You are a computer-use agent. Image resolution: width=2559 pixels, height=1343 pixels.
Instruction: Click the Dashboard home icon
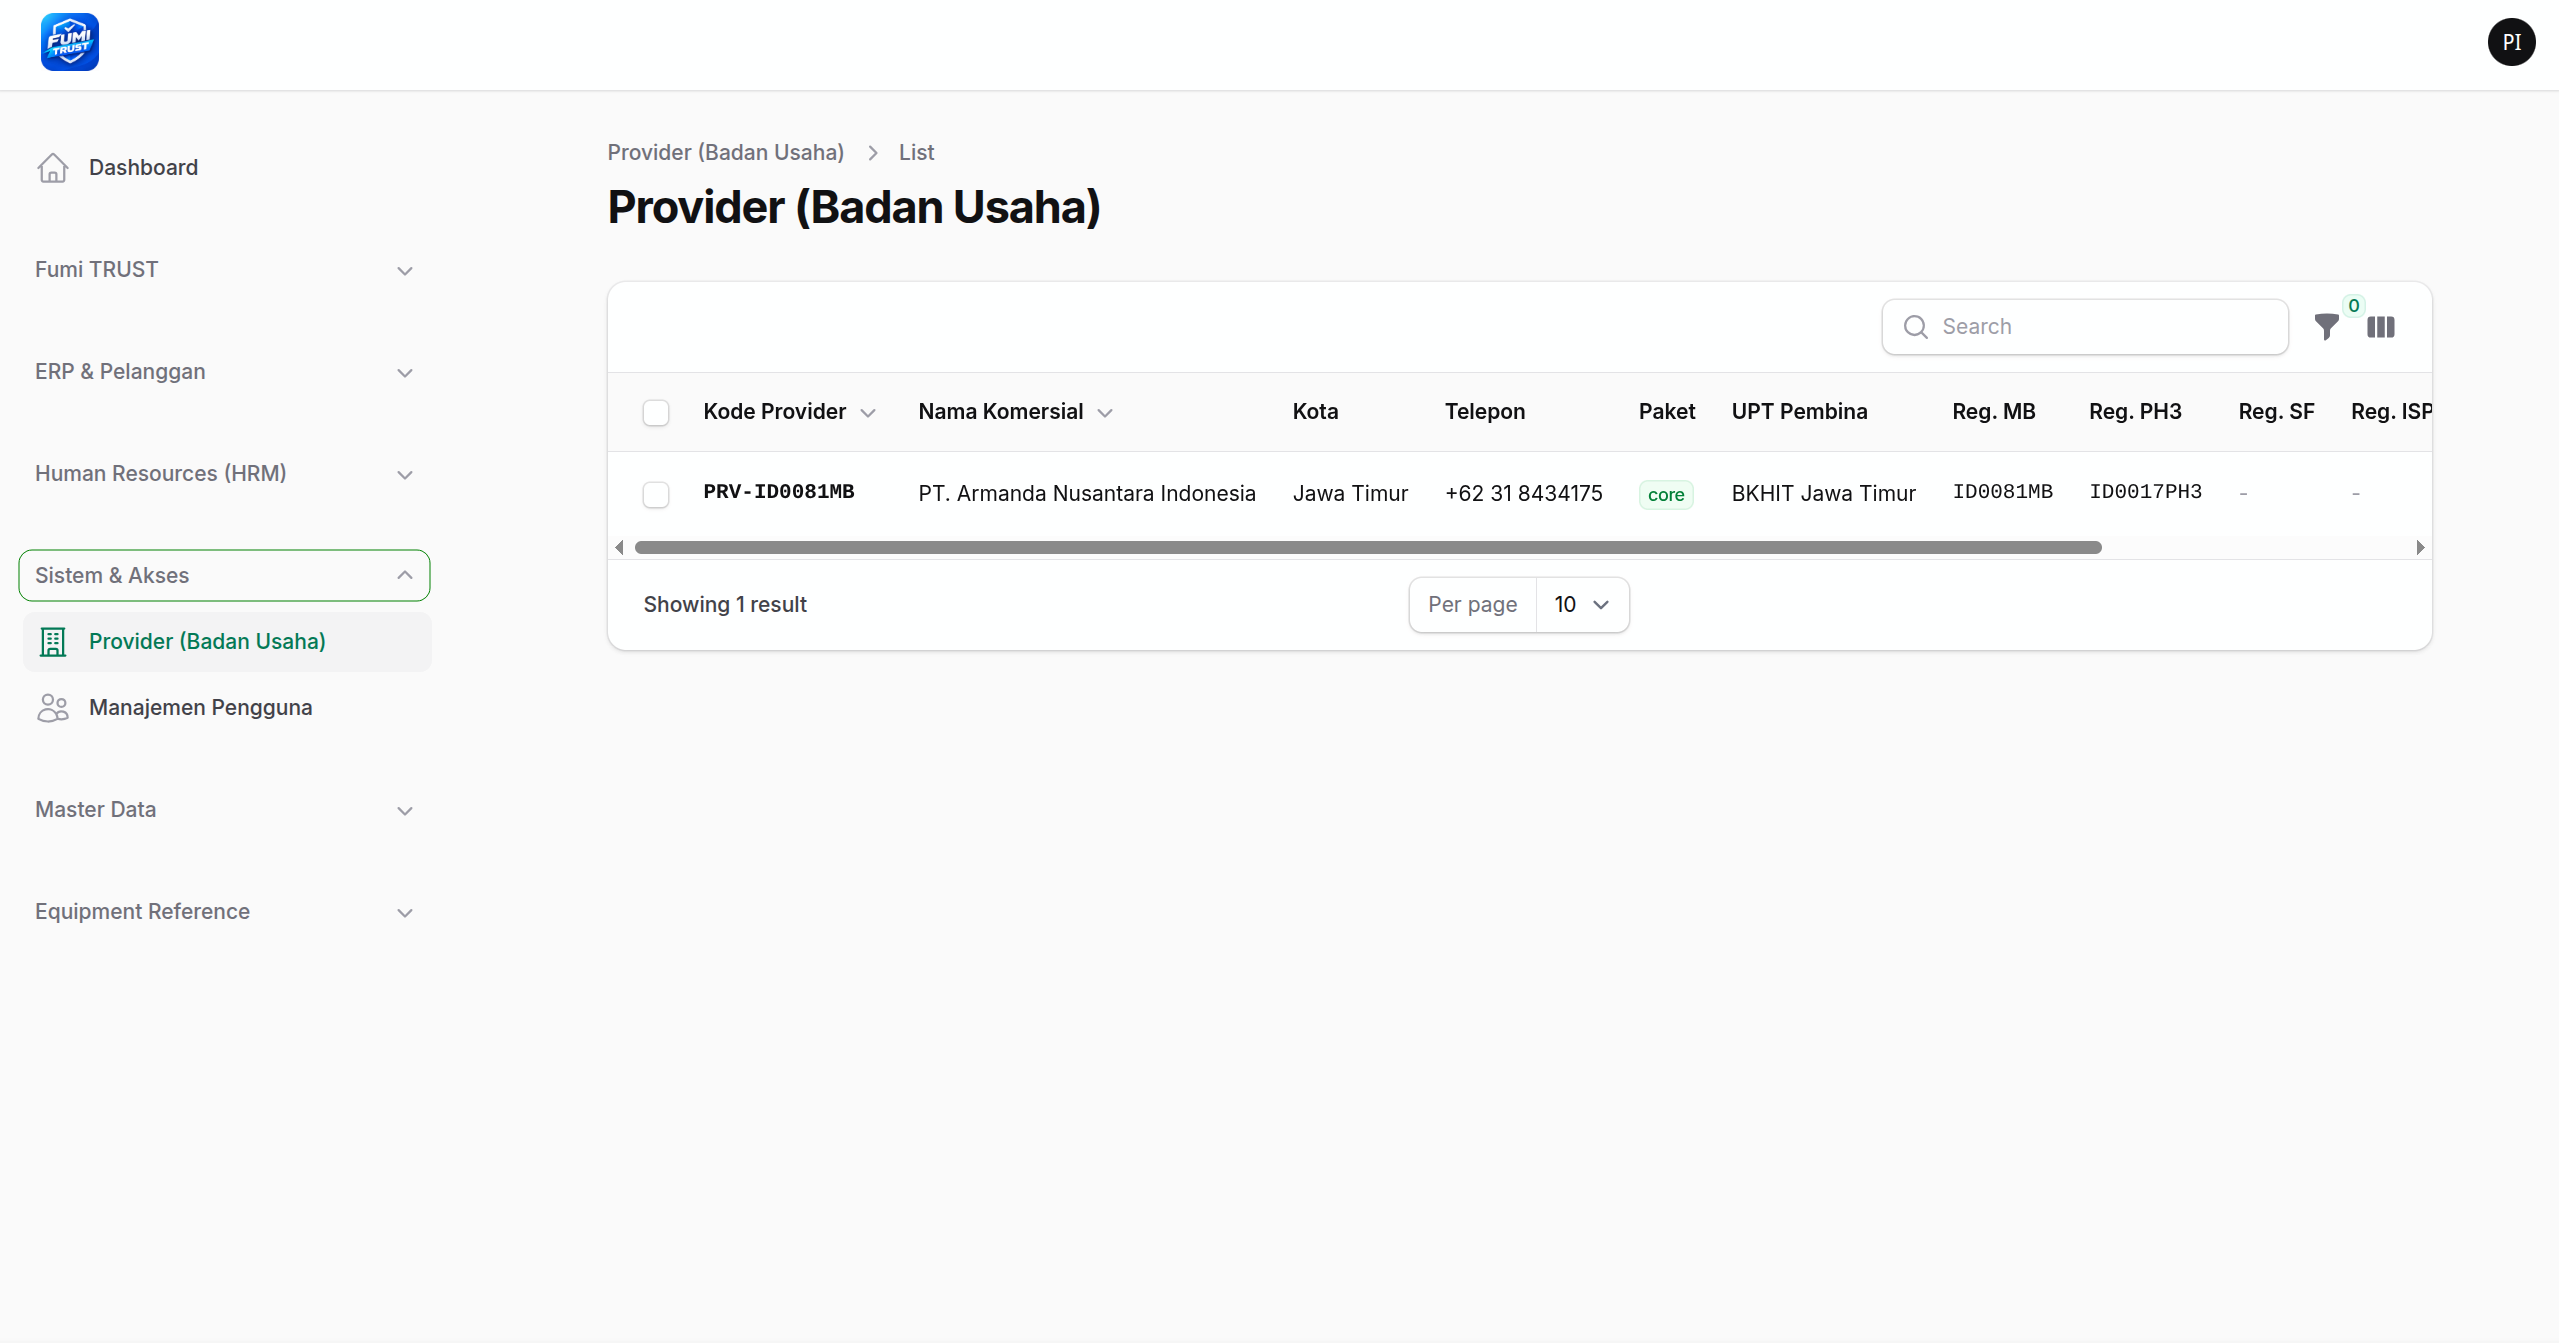point(53,168)
